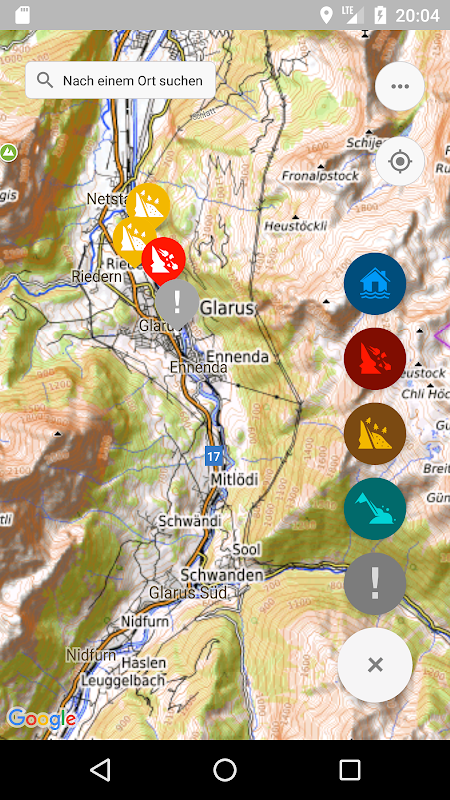Open recent apps square button

click(349, 770)
